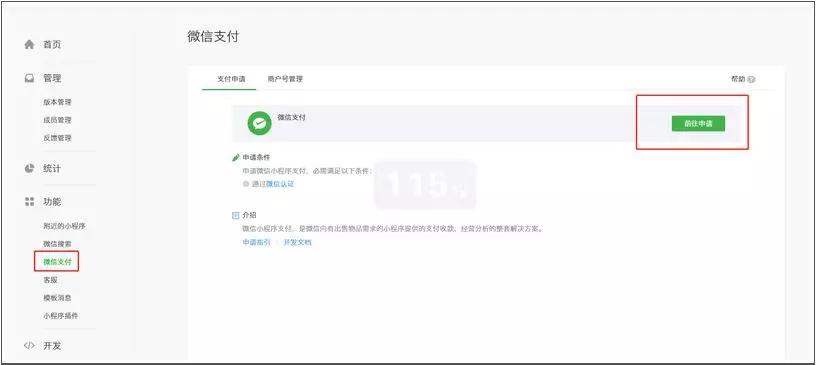
Task: Switch to the 商户号管理 tab
Action: pos(285,79)
